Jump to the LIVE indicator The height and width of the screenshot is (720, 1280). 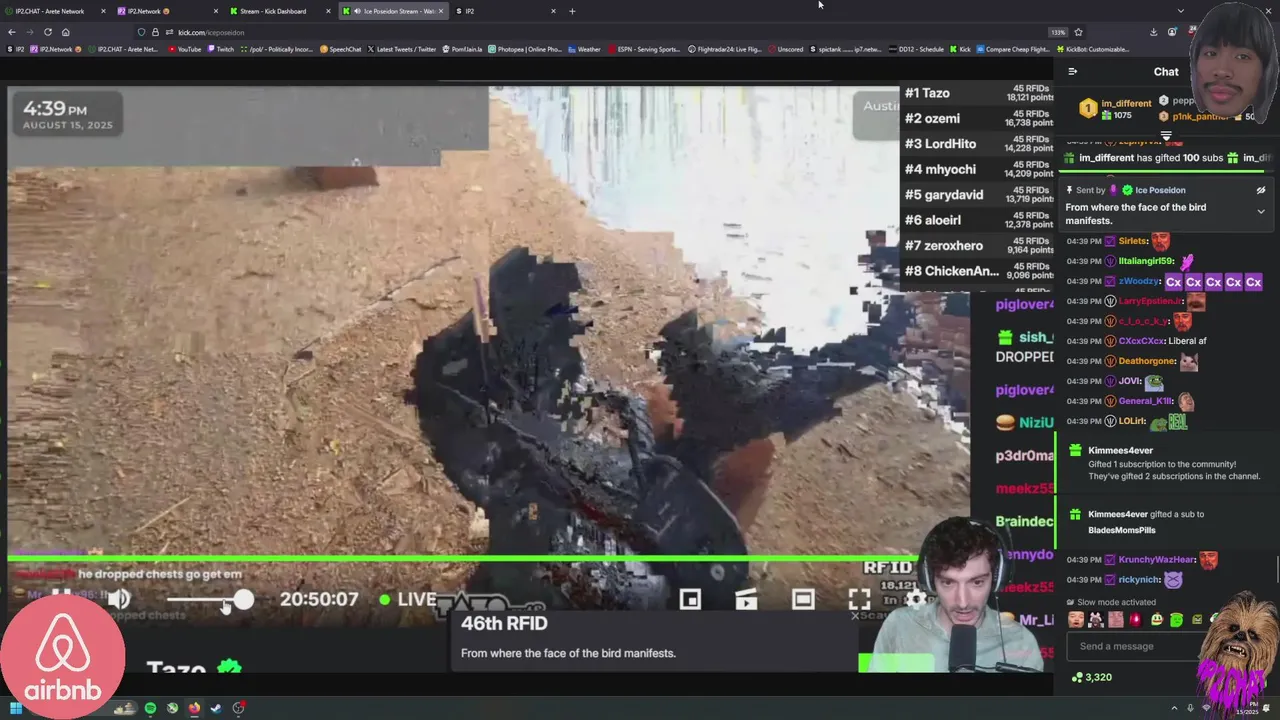click(408, 599)
